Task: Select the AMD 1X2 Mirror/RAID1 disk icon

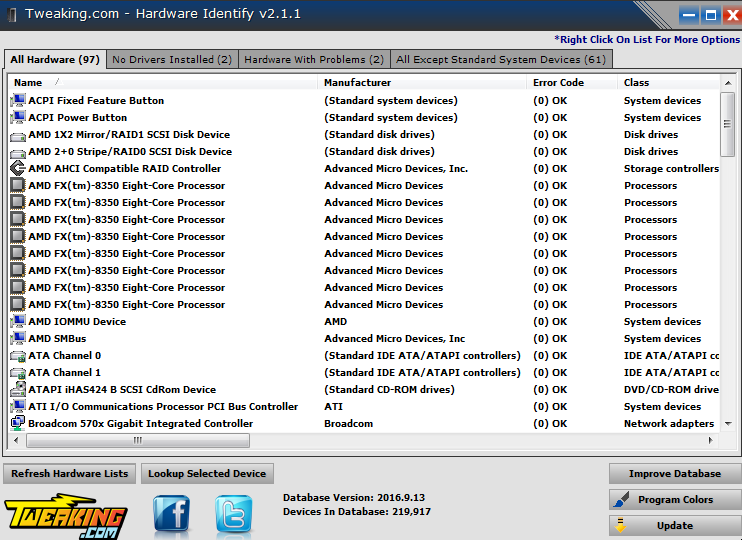Action: pos(18,136)
